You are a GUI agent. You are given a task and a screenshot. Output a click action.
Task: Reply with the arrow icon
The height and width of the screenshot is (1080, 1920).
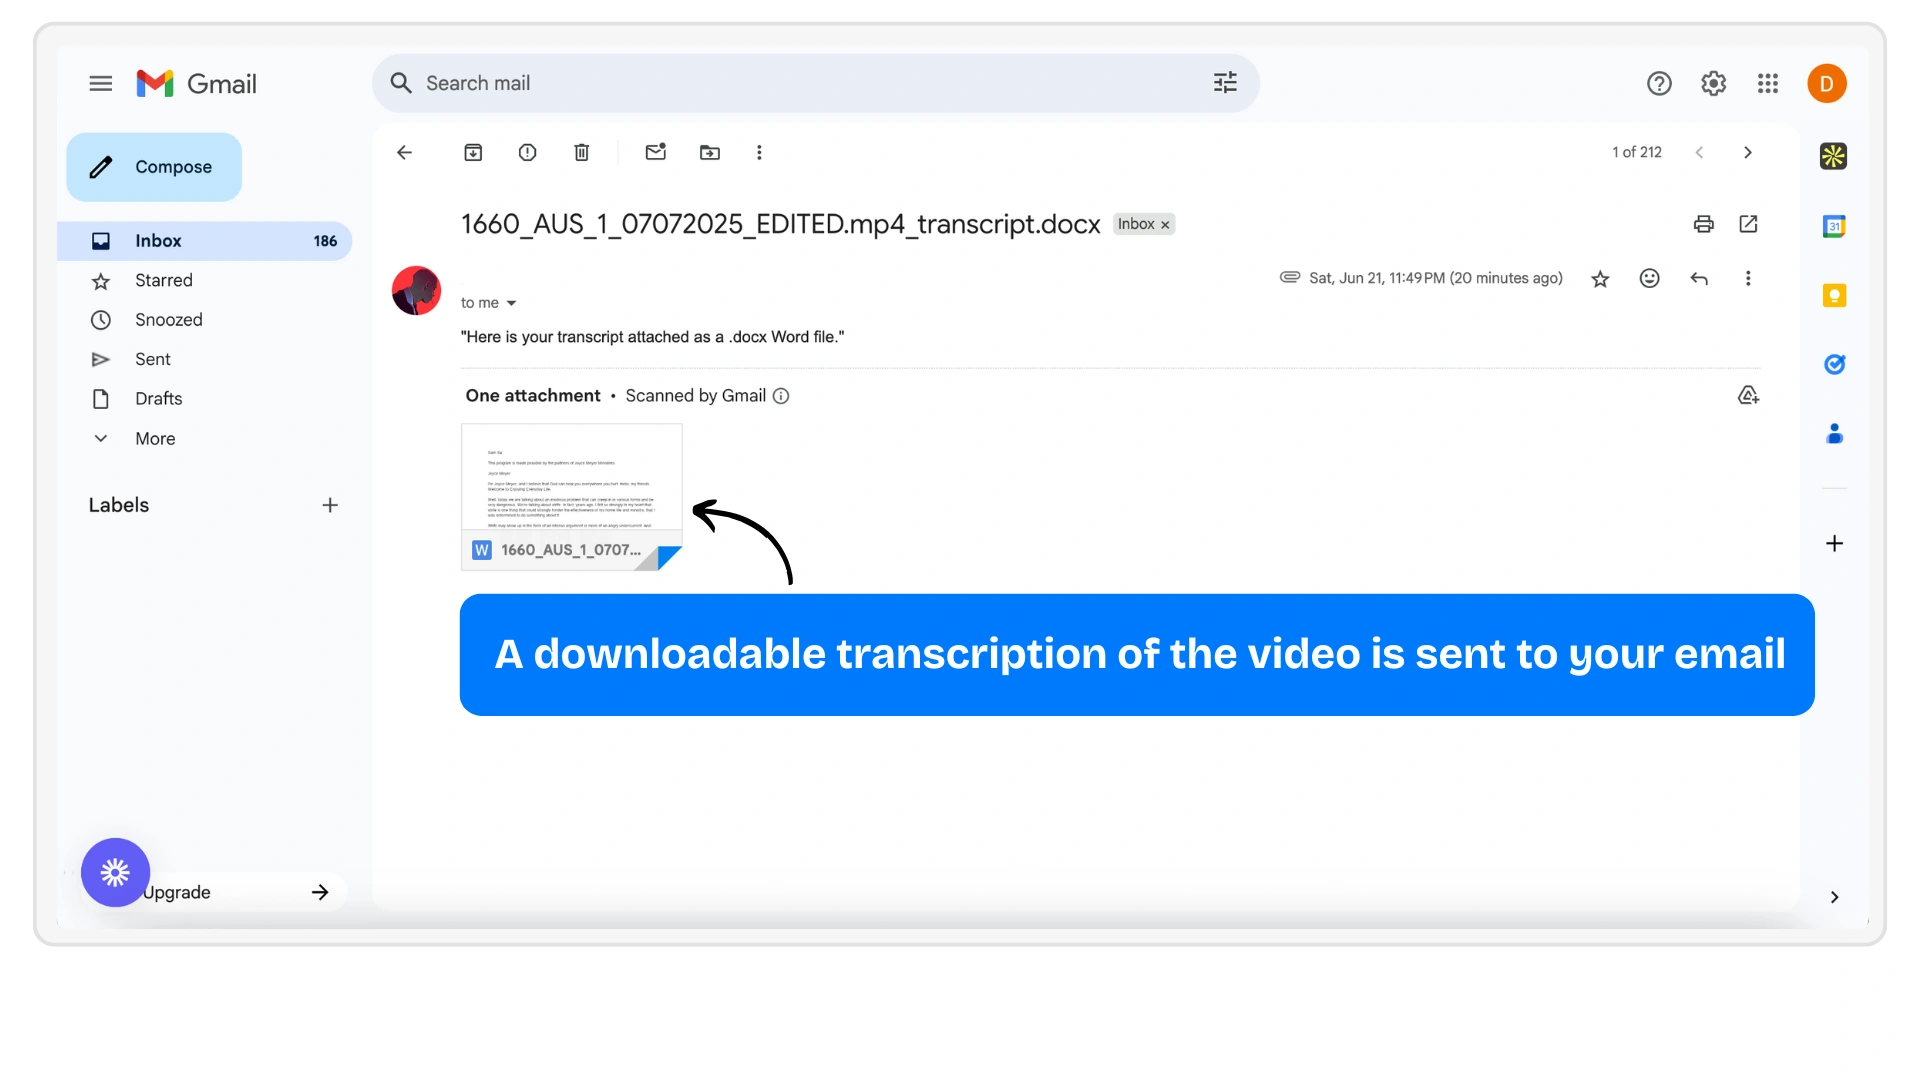pos(1699,279)
